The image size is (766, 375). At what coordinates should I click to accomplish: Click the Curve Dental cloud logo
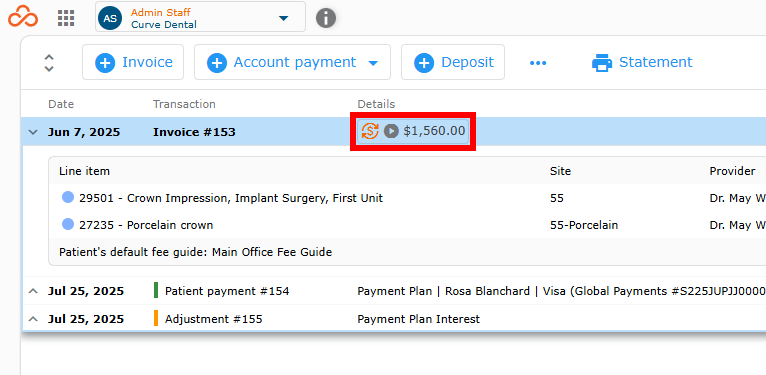(x=23, y=18)
